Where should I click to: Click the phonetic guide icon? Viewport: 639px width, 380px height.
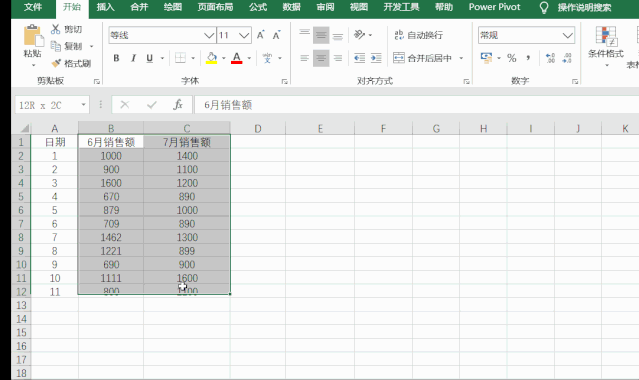pos(267,58)
